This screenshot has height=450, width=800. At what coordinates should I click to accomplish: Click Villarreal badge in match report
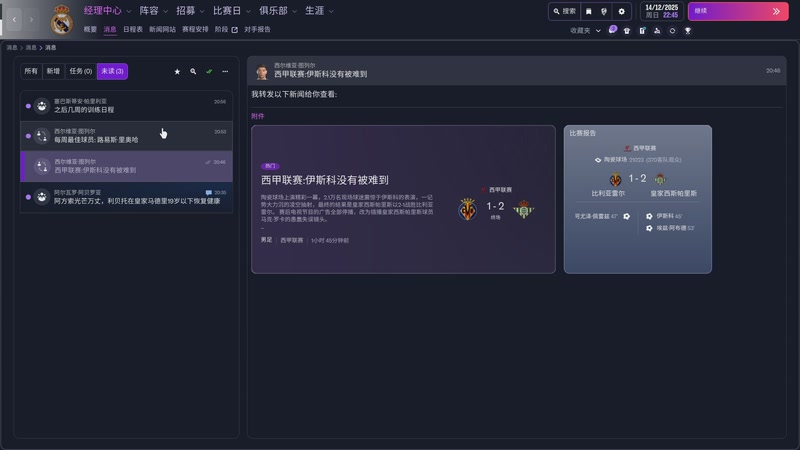click(x=615, y=179)
